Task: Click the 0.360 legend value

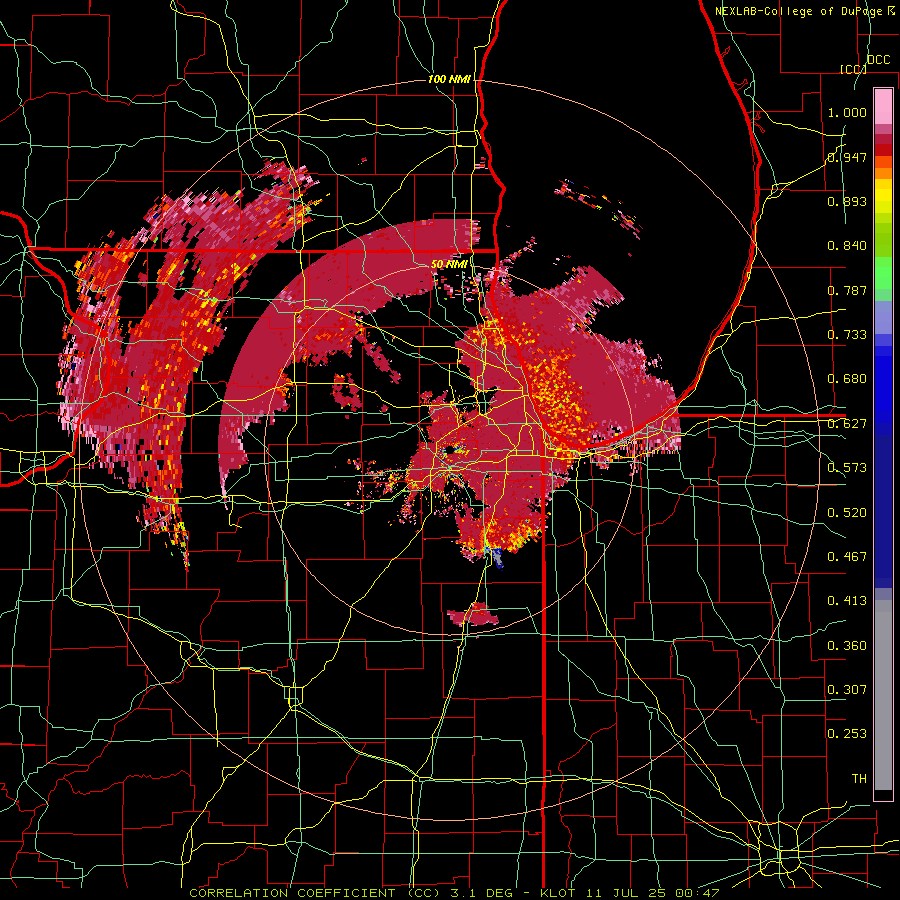Action: tap(847, 646)
